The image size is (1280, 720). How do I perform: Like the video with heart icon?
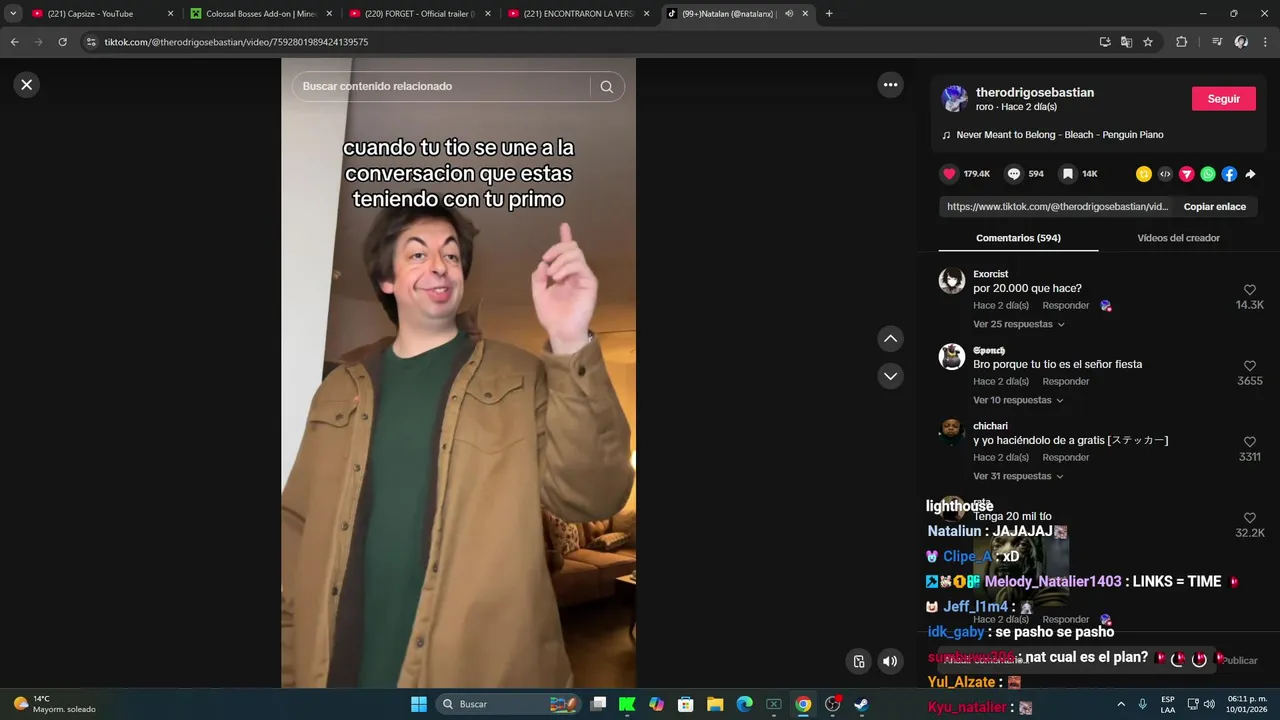[x=949, y=174]
